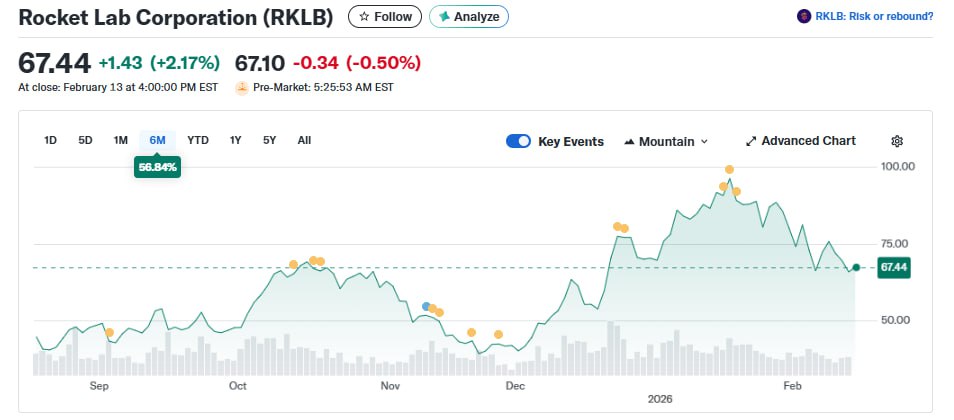Click the Follow button

point(385,17)
